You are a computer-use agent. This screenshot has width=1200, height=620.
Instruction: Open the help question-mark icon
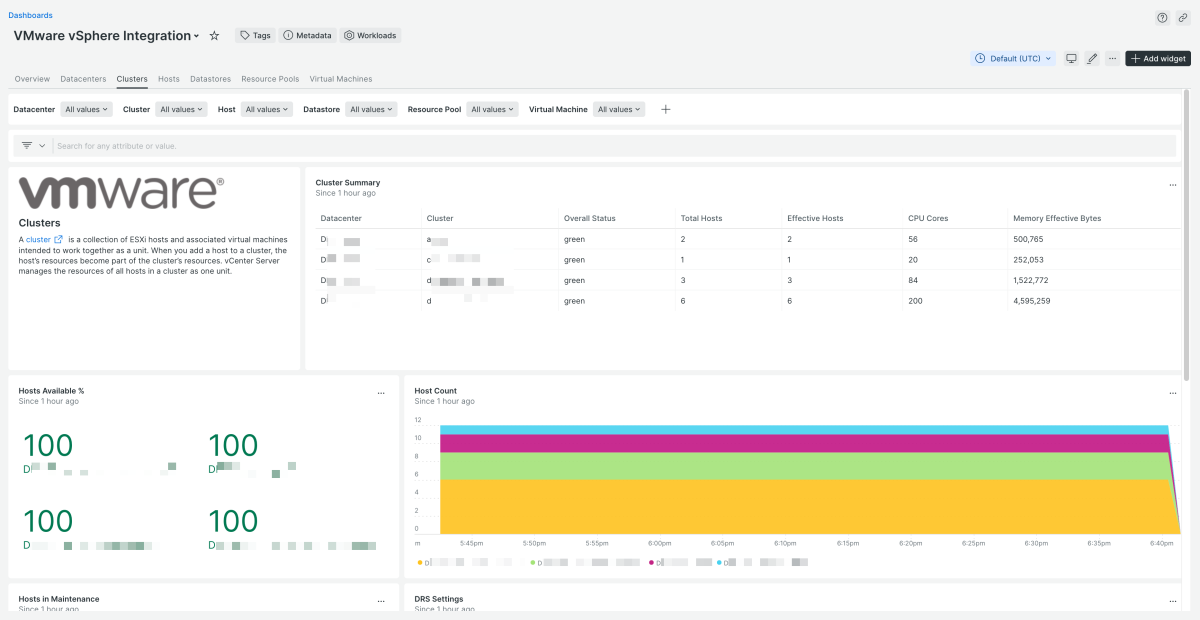coord(1162,17)
